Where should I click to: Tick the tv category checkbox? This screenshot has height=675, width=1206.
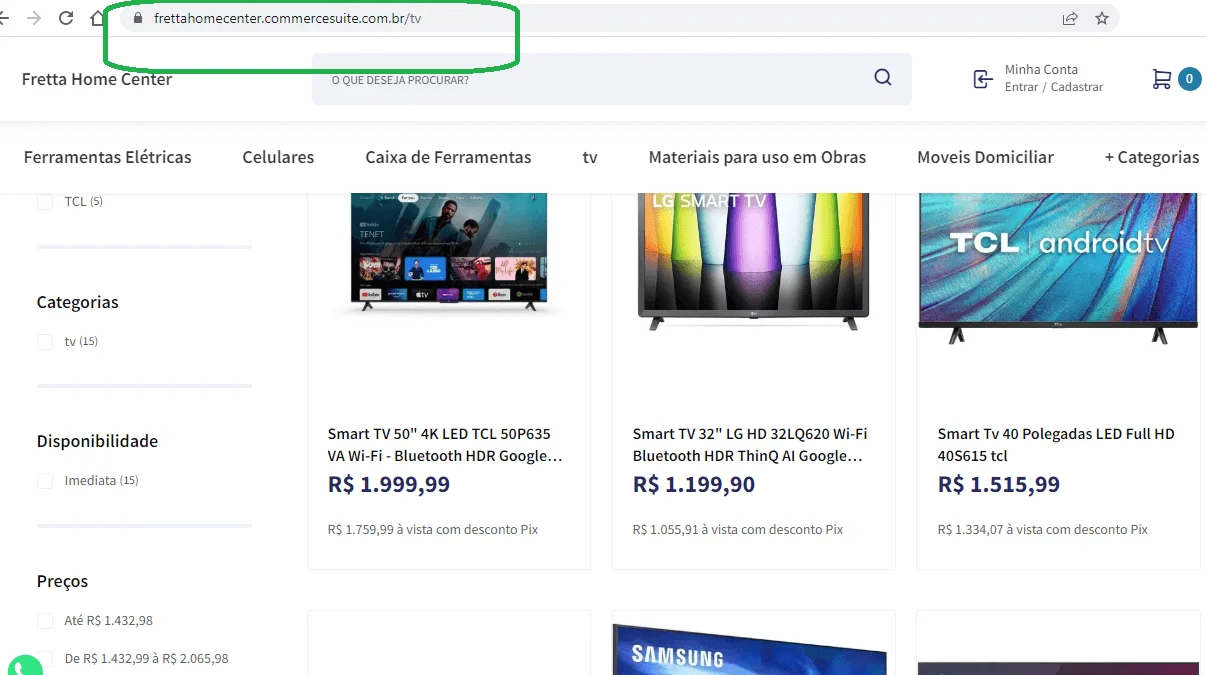click(x=45, y=342)
